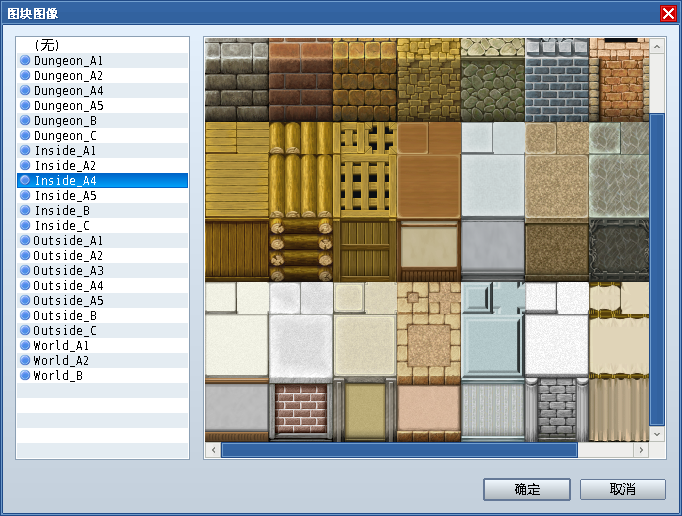Select Inside_A5 in the list
This screenshot has height=516, width=682.
click(103, 196)
